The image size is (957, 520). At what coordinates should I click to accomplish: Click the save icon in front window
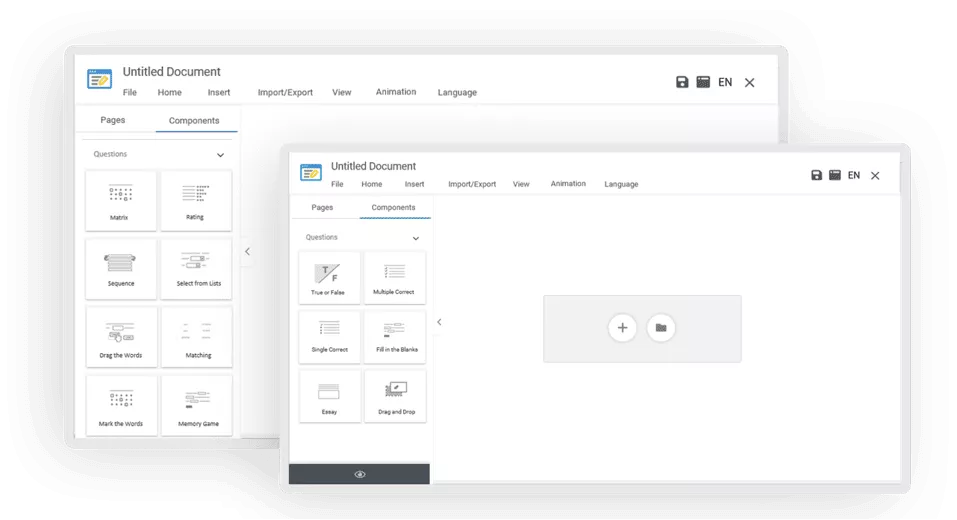coord(816,175)
